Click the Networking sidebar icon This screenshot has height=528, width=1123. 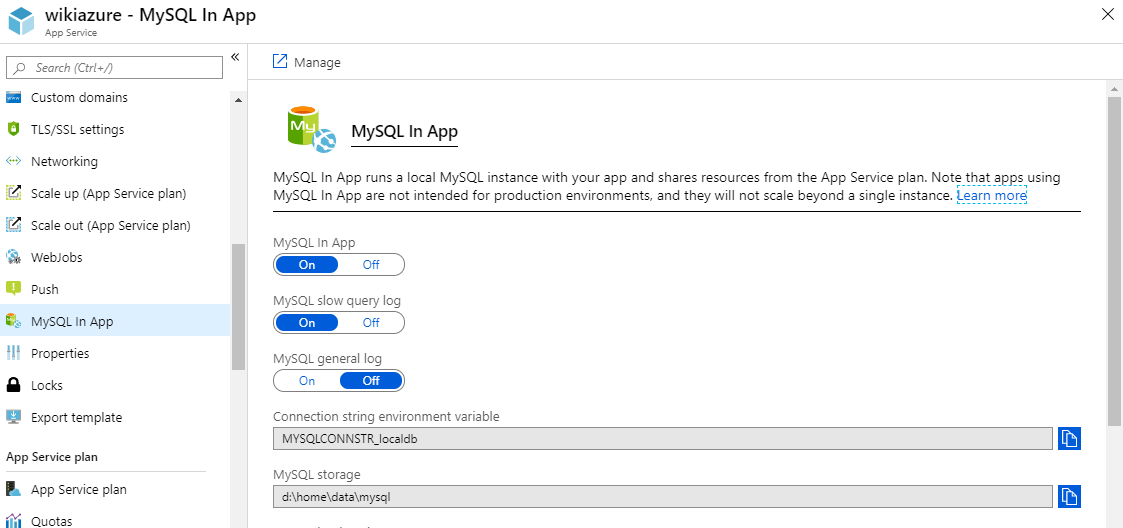point(14,162)
